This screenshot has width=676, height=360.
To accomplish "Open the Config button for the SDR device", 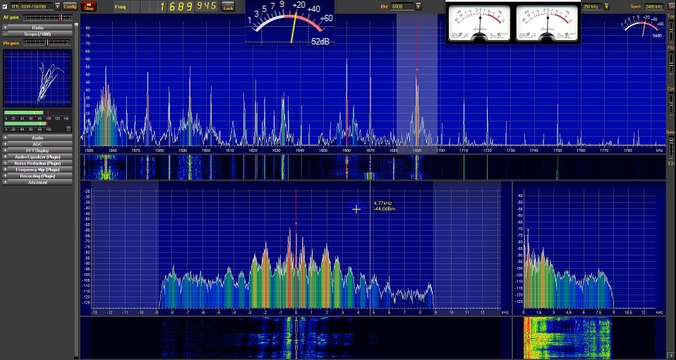I will click(70, 6).
